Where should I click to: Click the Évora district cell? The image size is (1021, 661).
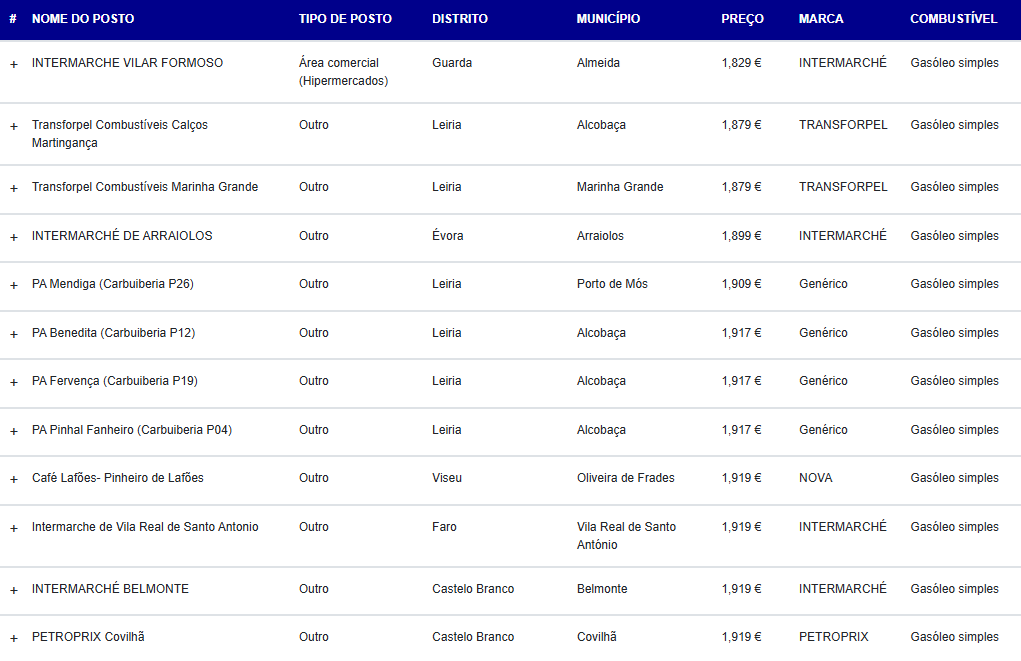point(447,235)
